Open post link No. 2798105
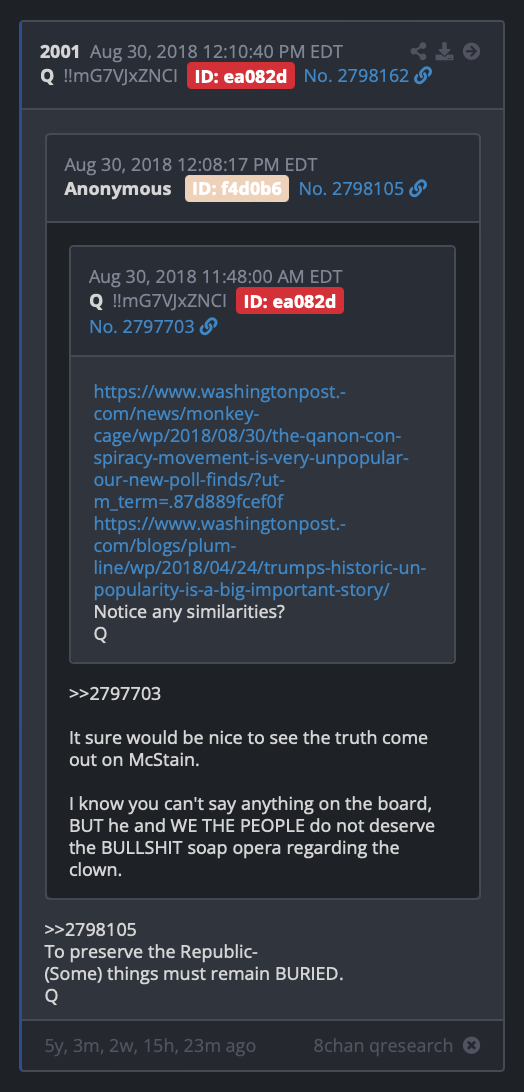The image size is (524, 1092). [x=351, y=188]
